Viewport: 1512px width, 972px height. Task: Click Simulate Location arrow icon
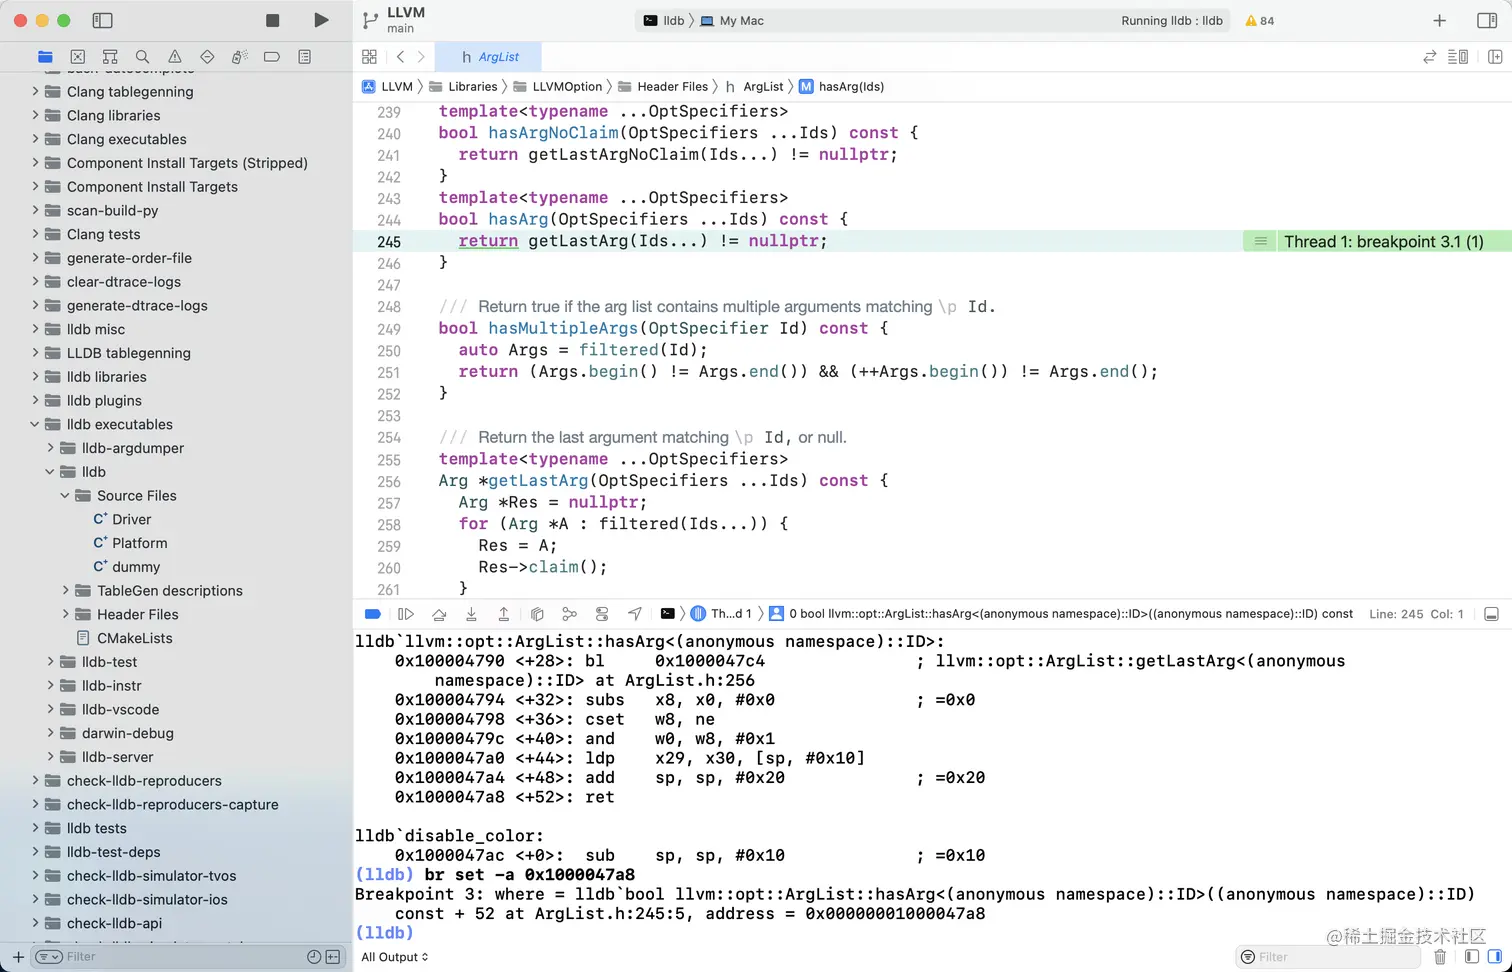point(635,614)
